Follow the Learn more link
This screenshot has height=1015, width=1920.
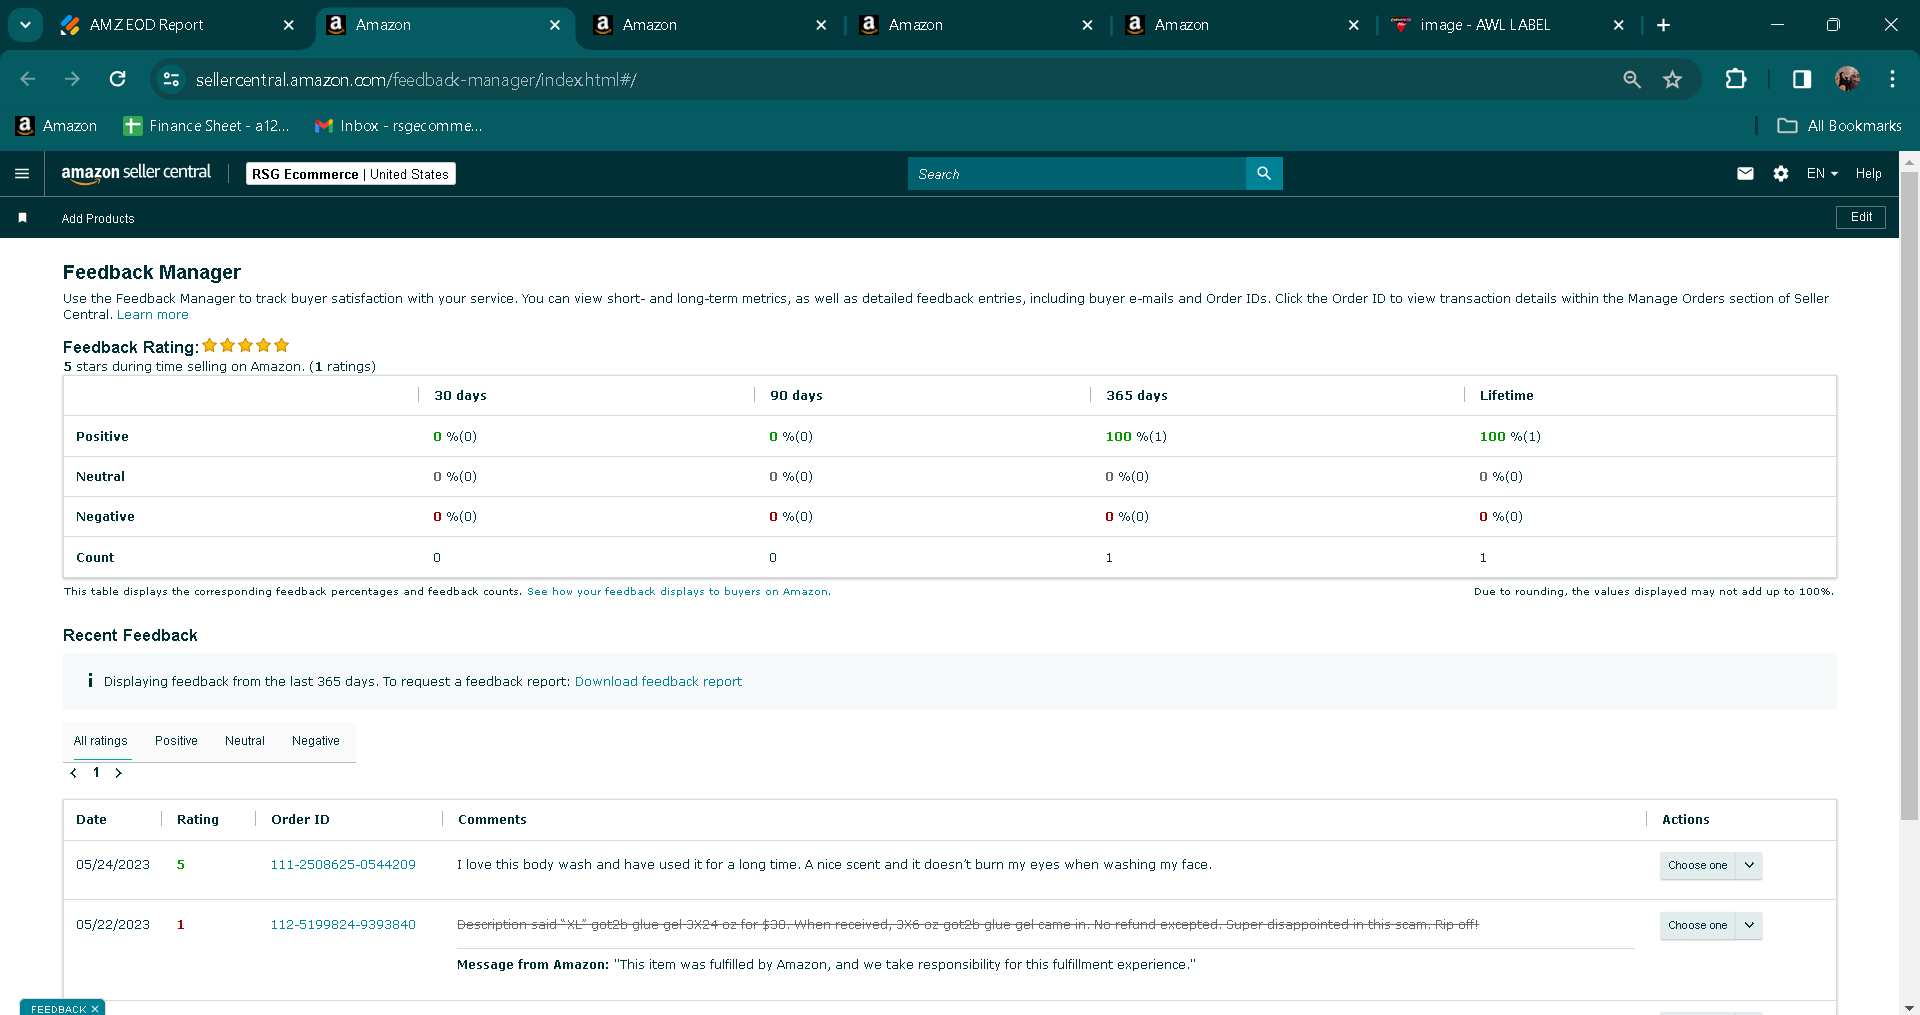point(153,315)
